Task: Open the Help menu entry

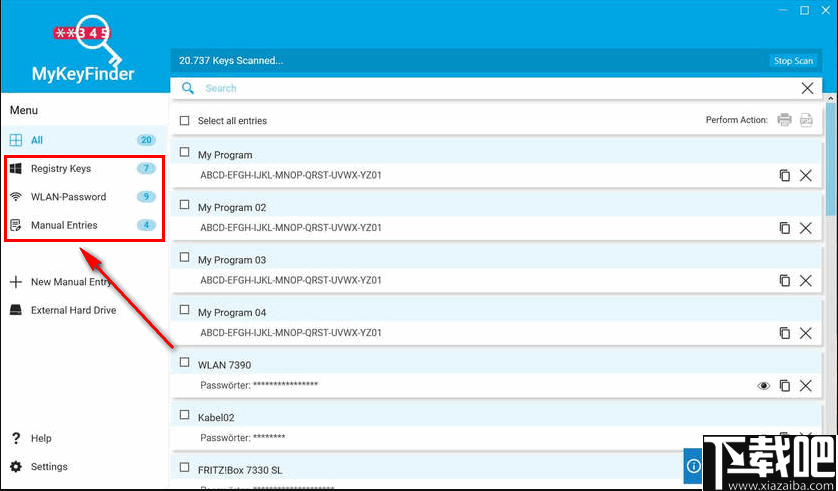Action: point(41,438)
